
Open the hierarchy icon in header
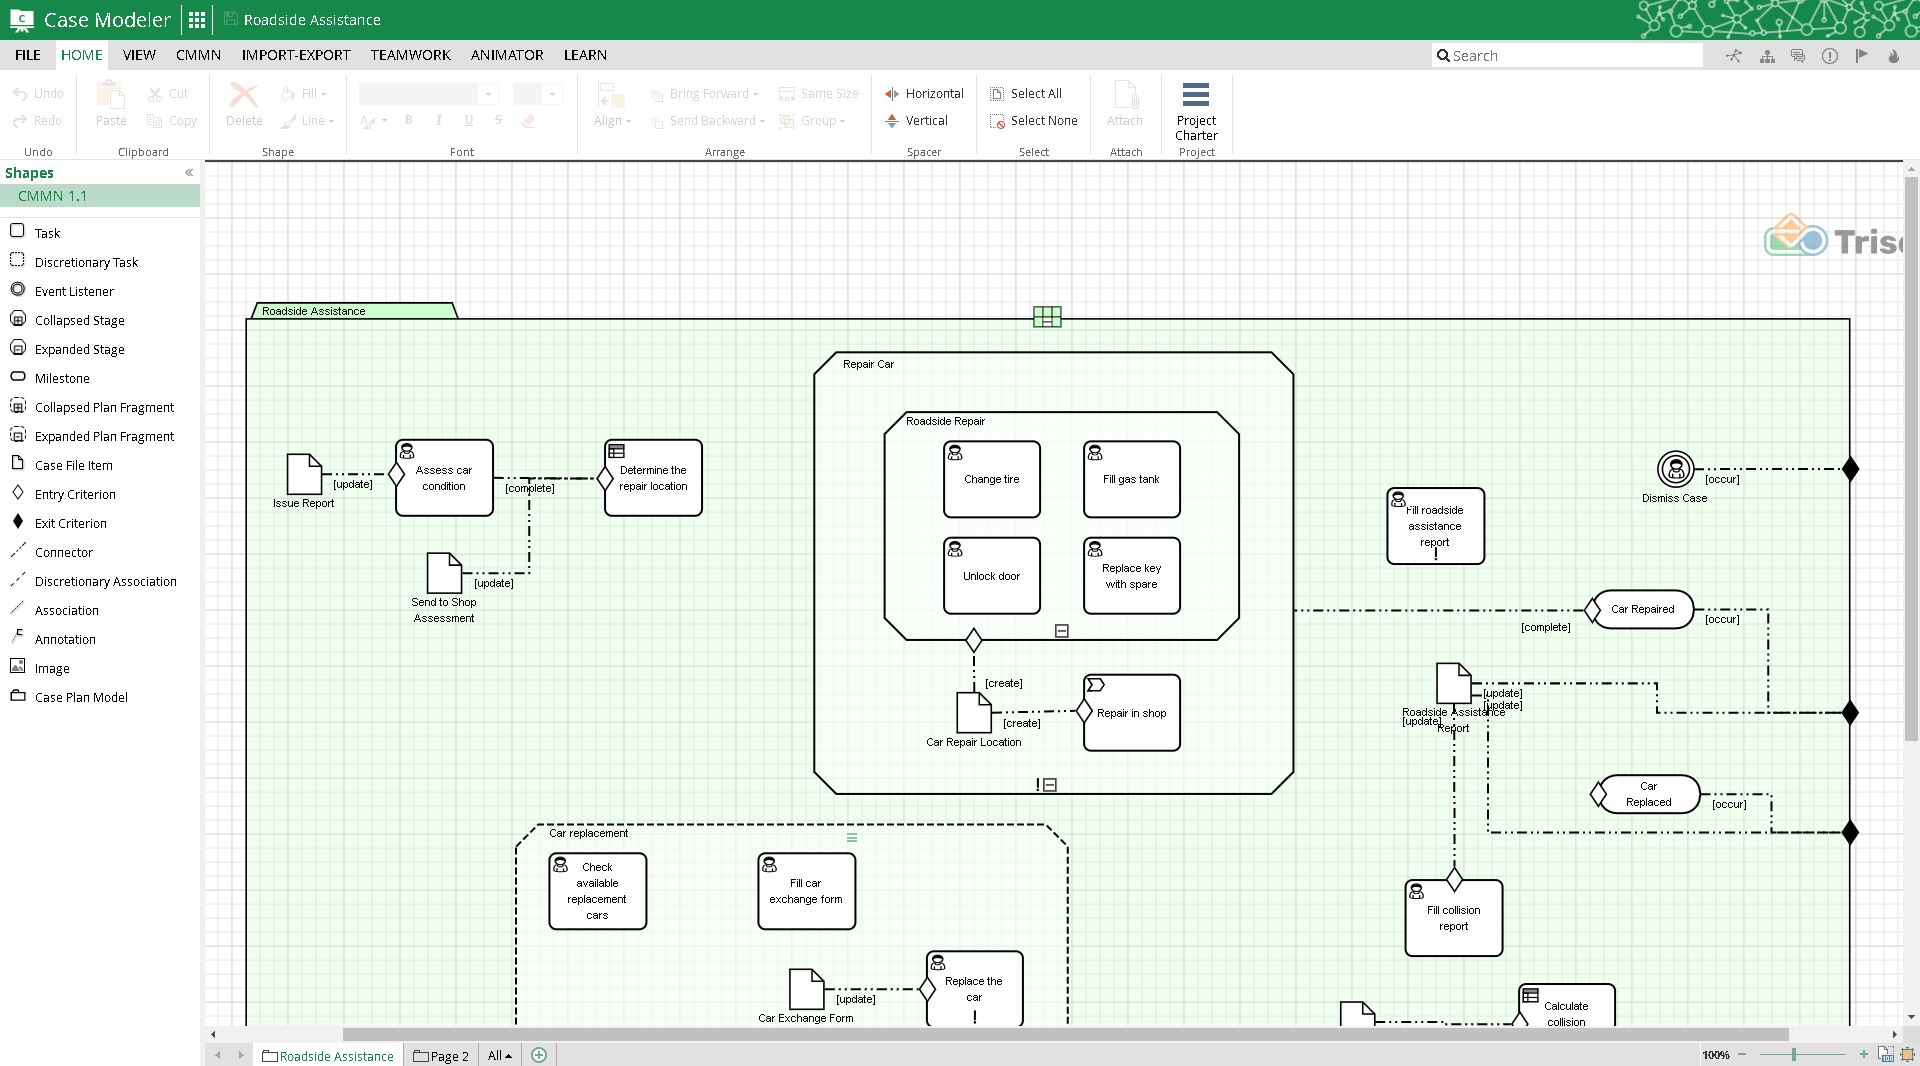(1767, 56)
